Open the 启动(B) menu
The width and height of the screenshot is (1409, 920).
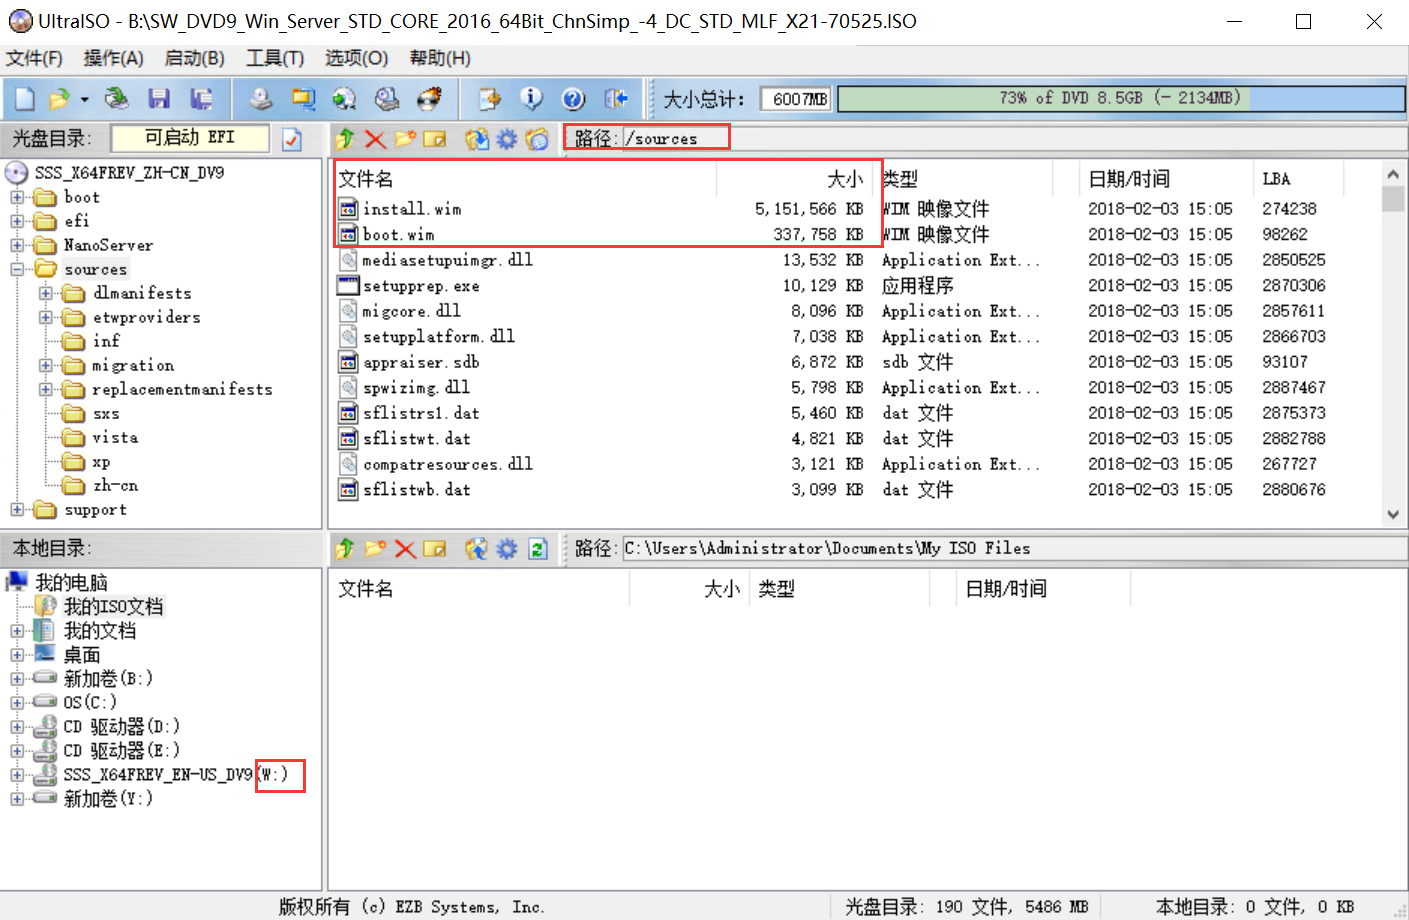194,58
